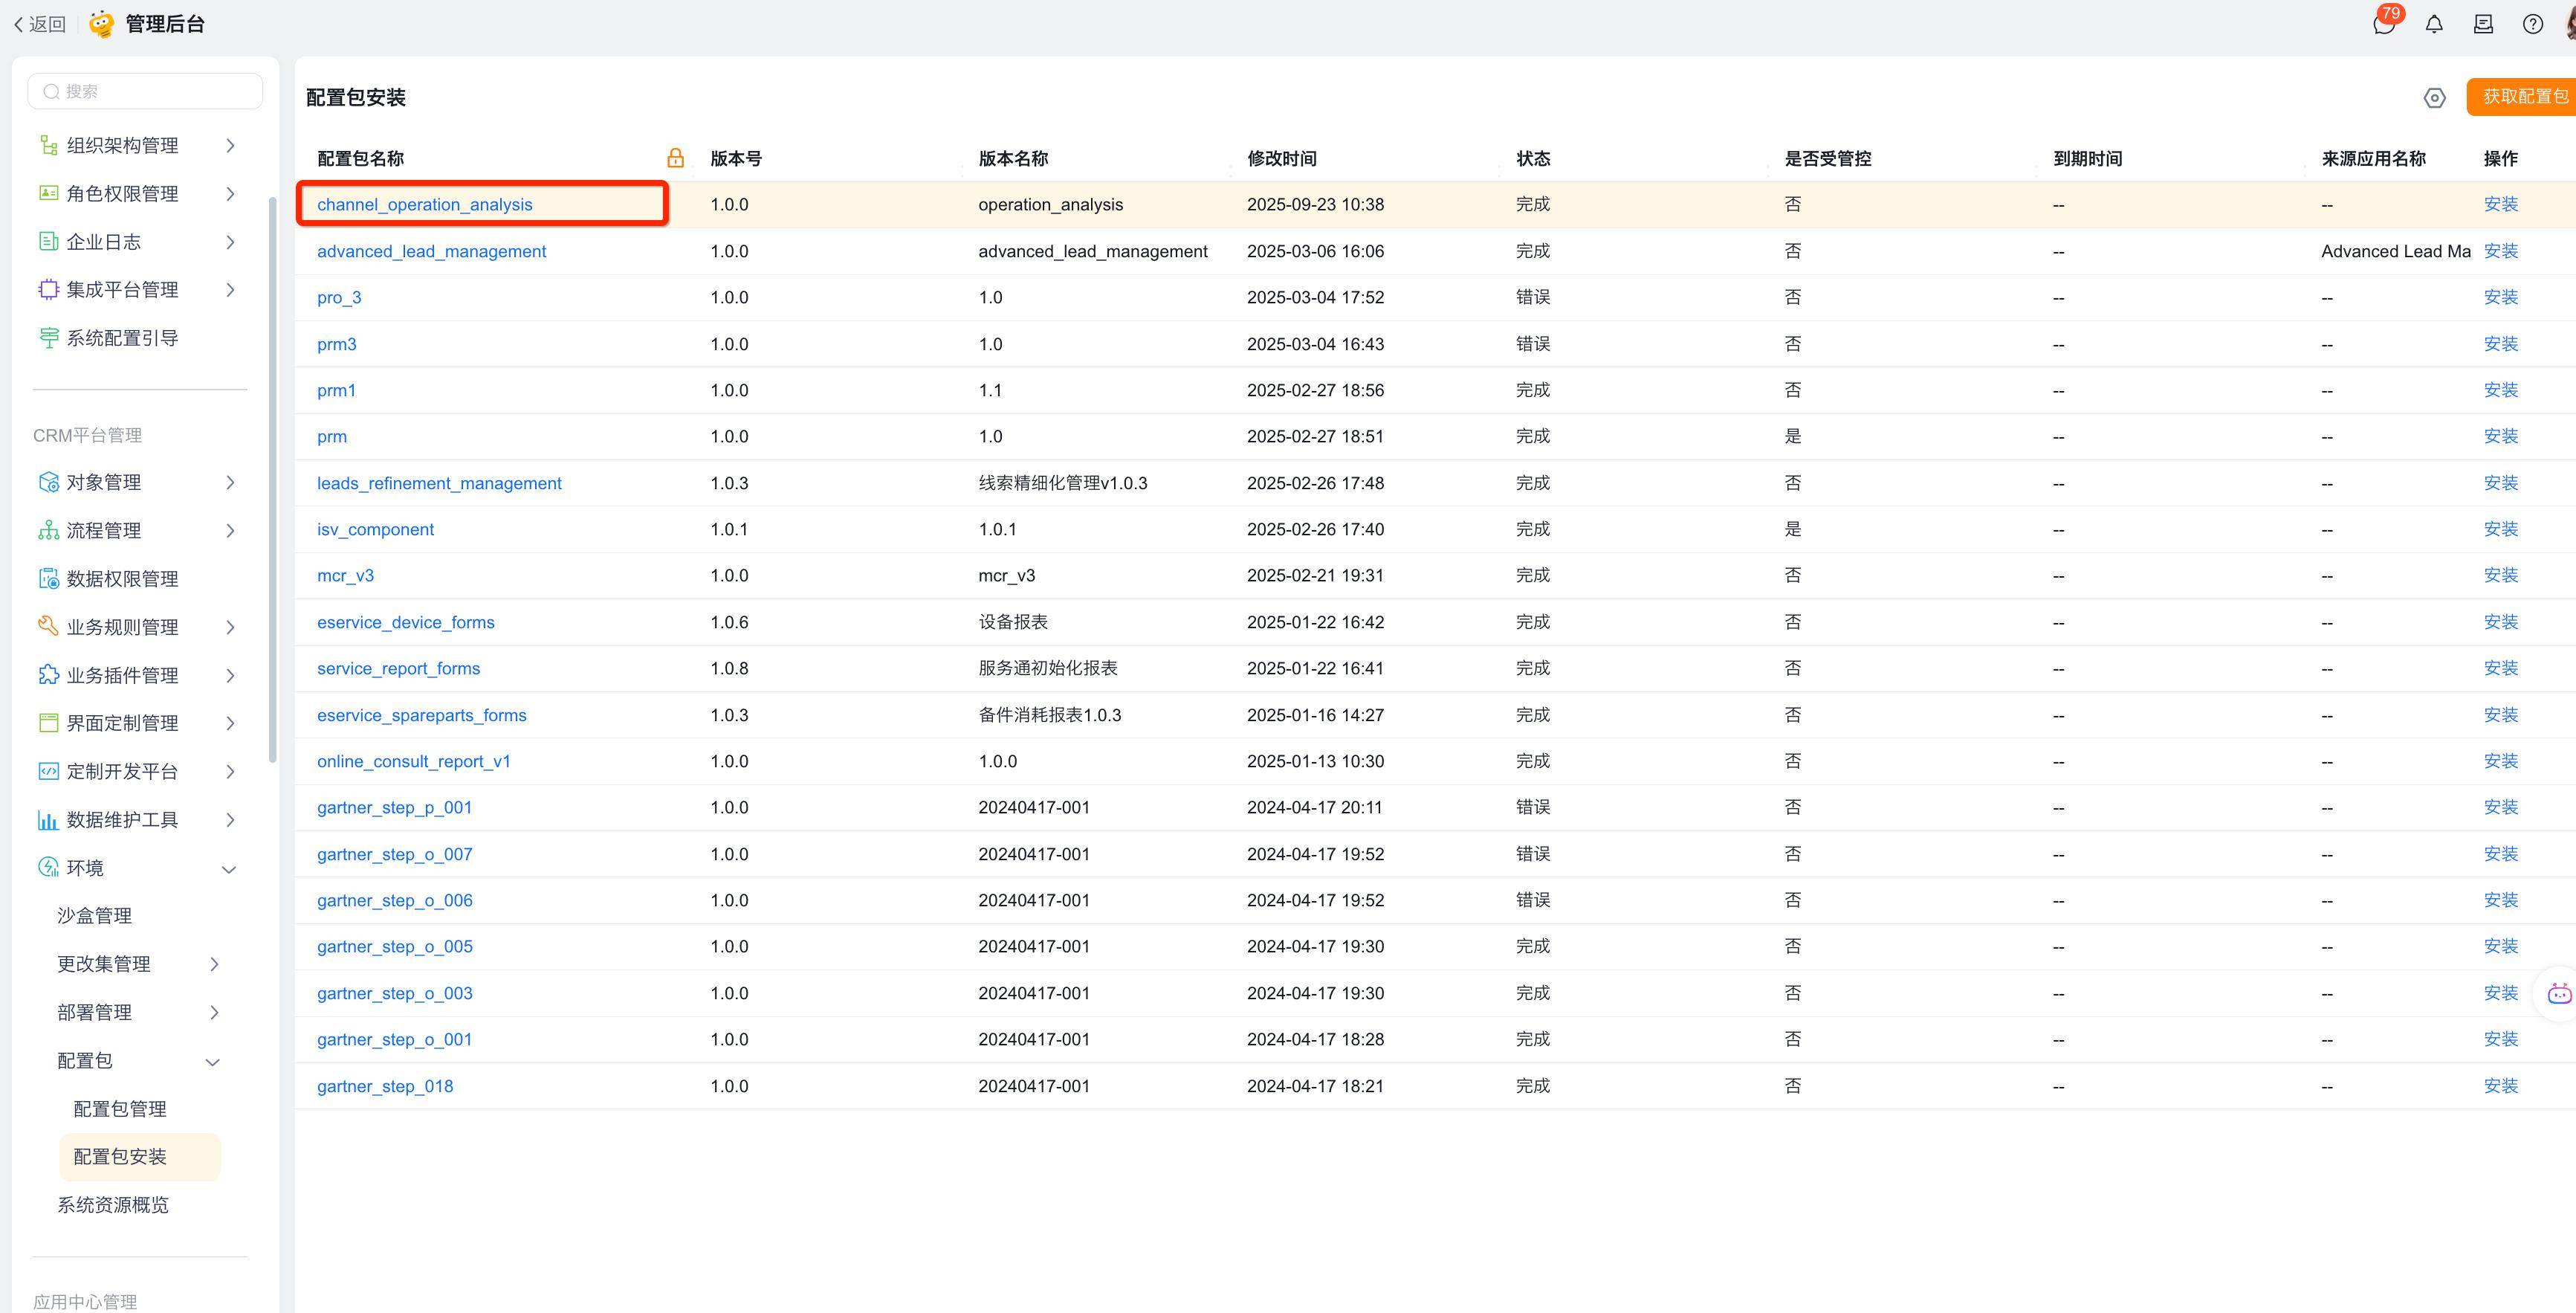The height and width of the screenshot is (1313, 2576).
Task: Expand the 组织架构管理 menu
Action: pos(231,146)
